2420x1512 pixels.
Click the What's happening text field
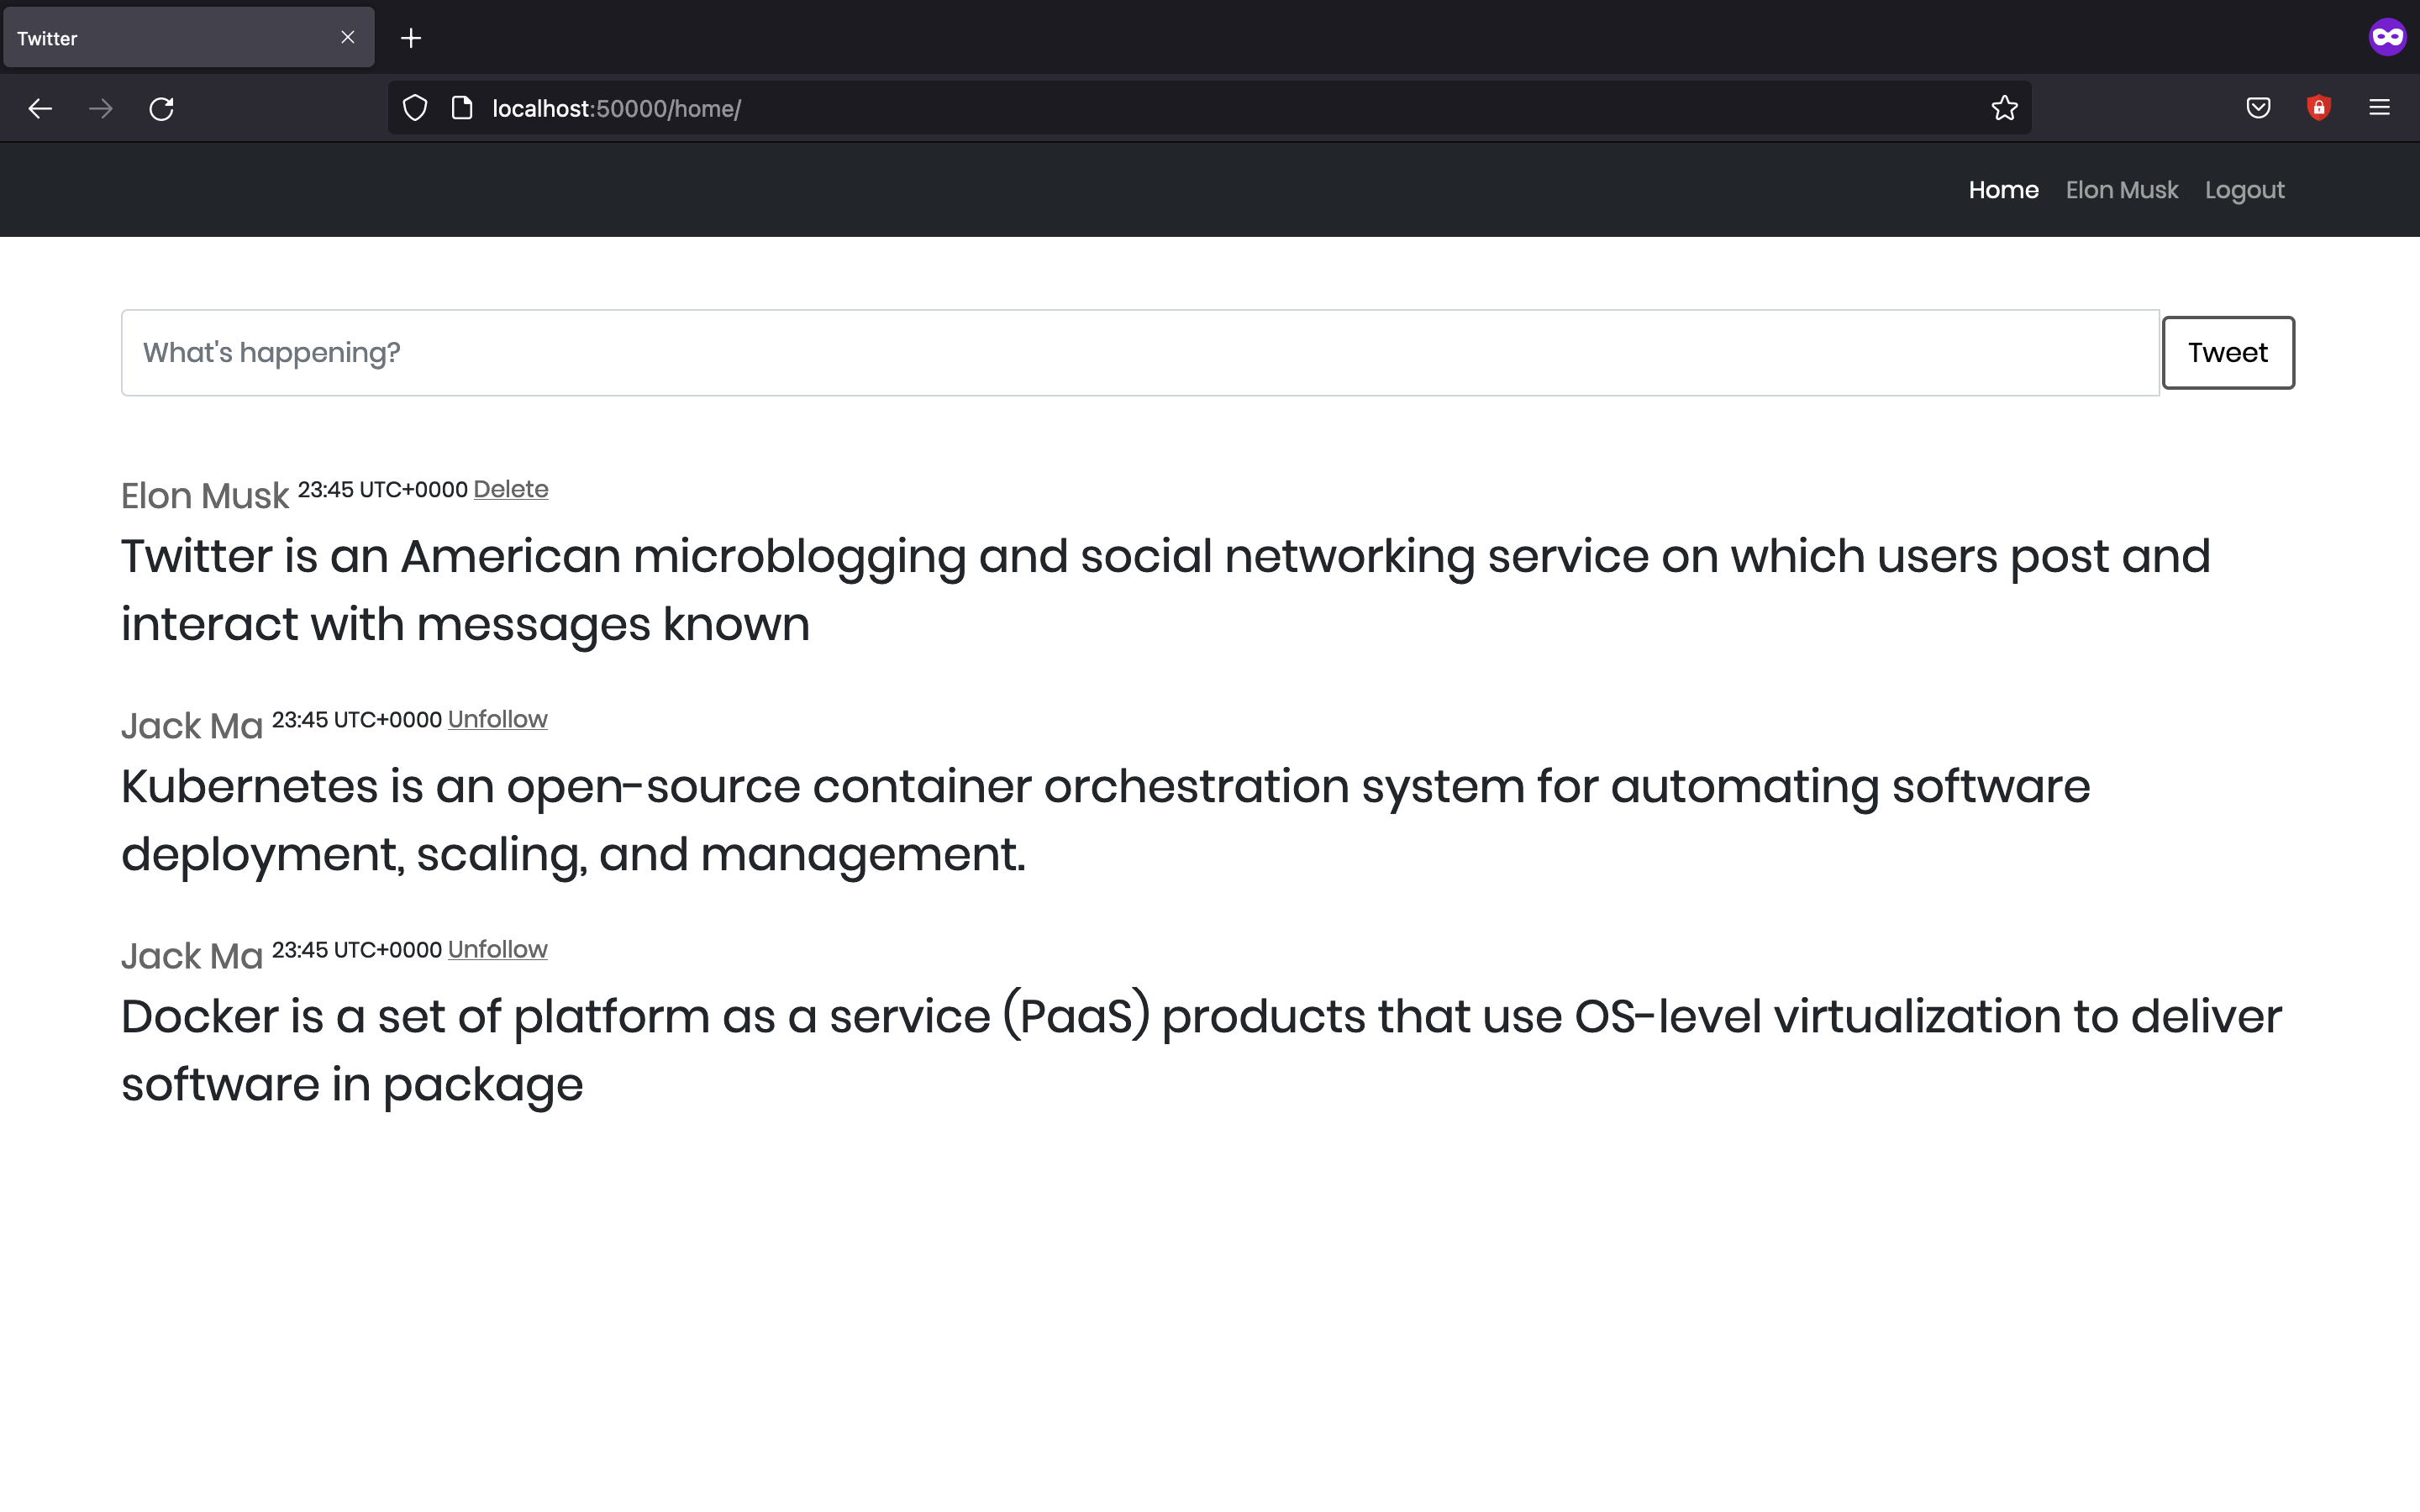coord(1140,353)
